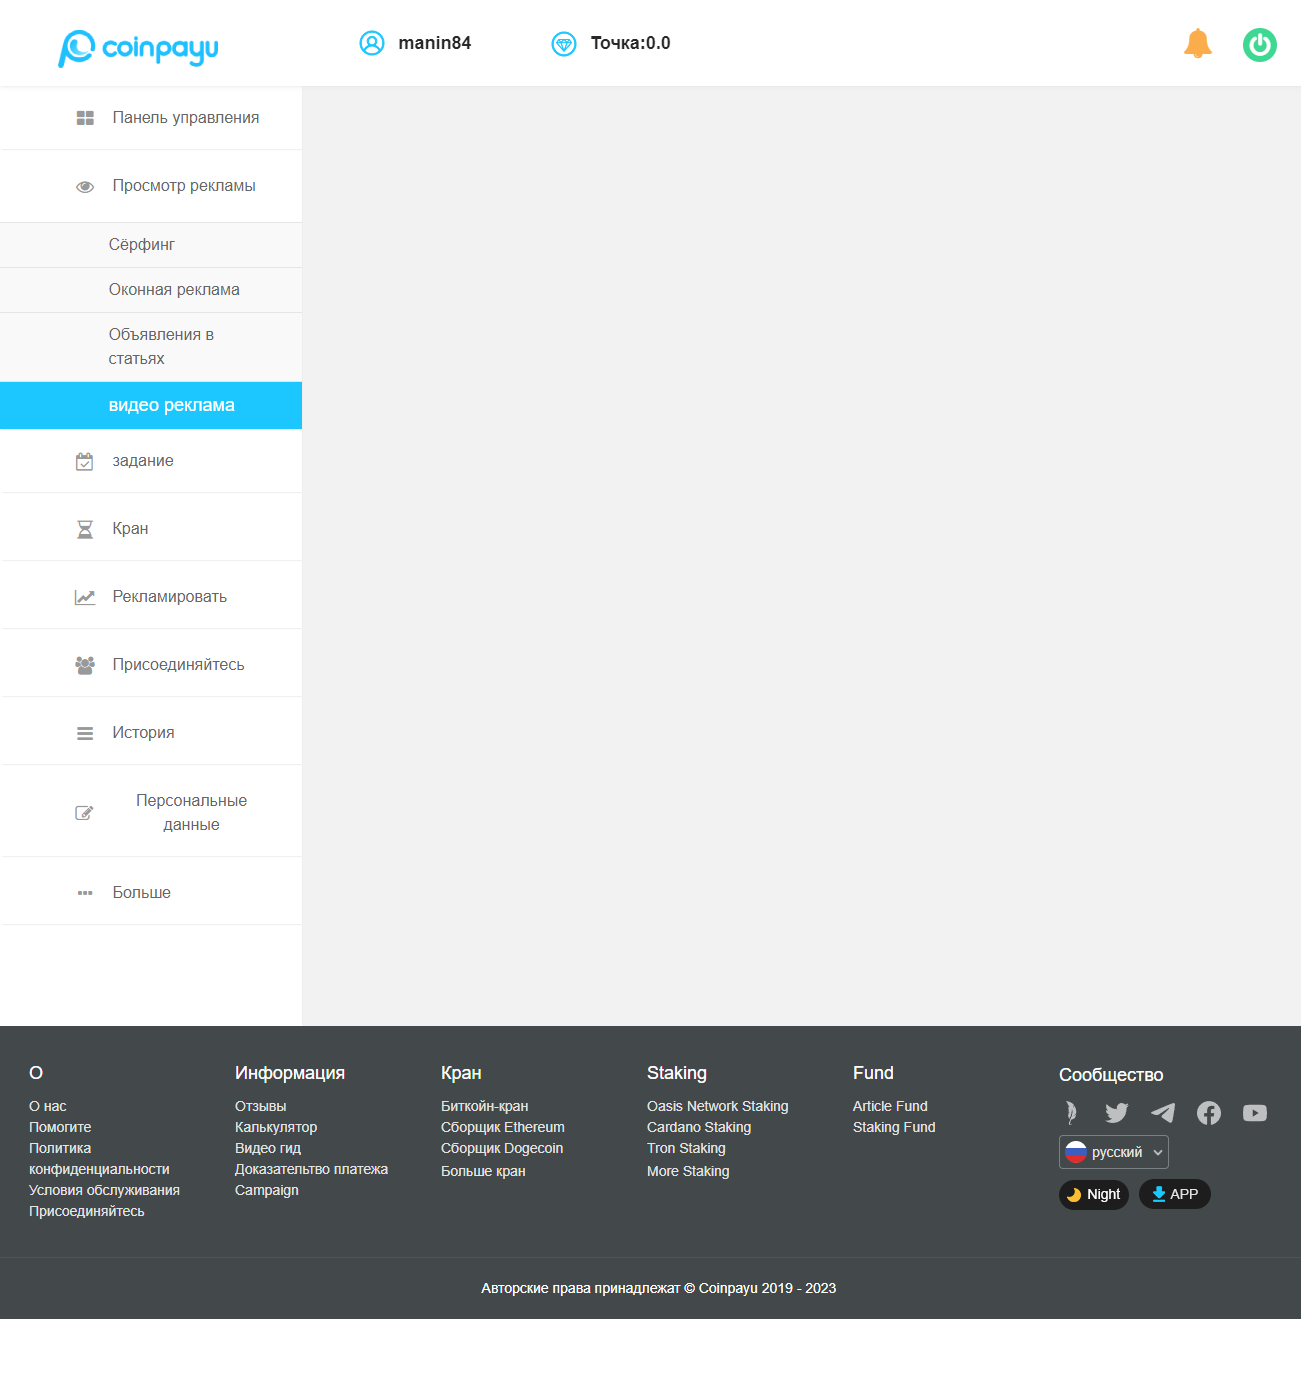Toggle Night mode
This screenshot has height=1387, width=1301.
pyautogui.click(x=1094, y=1194)
